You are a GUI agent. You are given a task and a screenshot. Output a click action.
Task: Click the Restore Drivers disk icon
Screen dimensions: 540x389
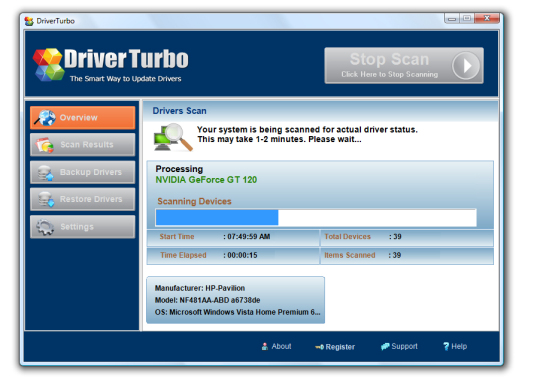46,199
